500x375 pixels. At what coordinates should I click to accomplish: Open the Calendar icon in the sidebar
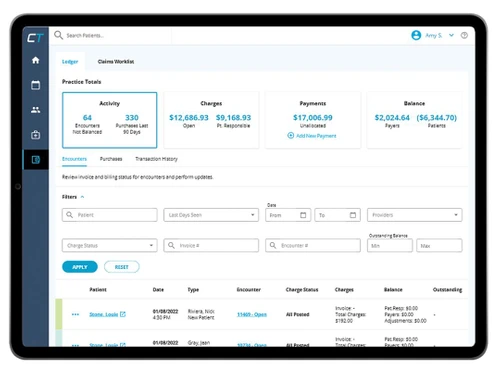coord(35,85)
